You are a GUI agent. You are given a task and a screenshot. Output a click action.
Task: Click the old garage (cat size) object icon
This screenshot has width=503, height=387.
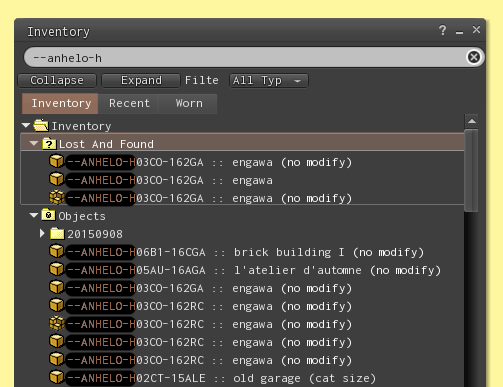coord(56,377)
